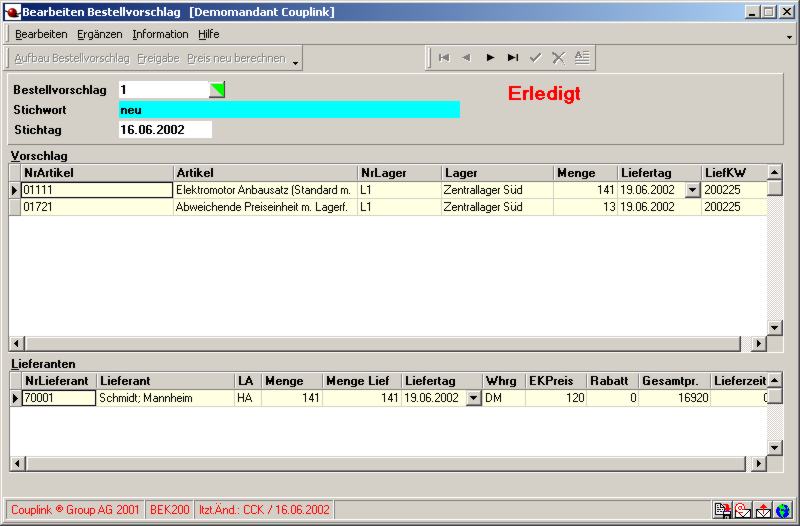
Task: Open Liefertag dropdown in Lieferanten row
Action: pyautogui.click(x=471, y=398)
